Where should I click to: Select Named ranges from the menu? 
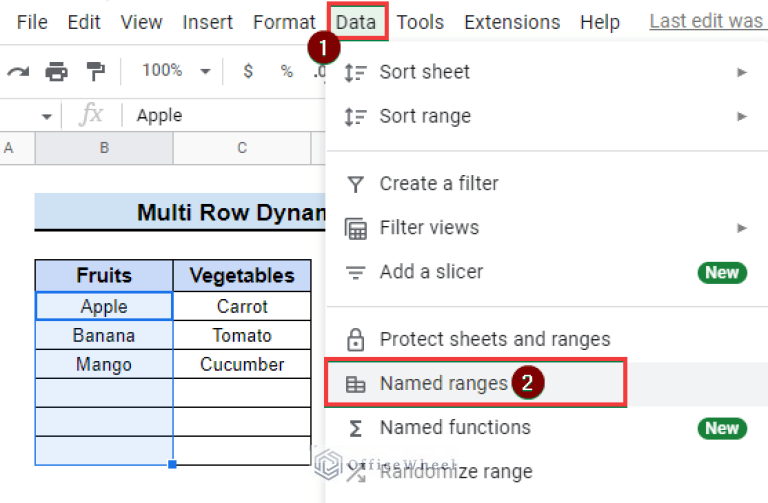(443, 384)
